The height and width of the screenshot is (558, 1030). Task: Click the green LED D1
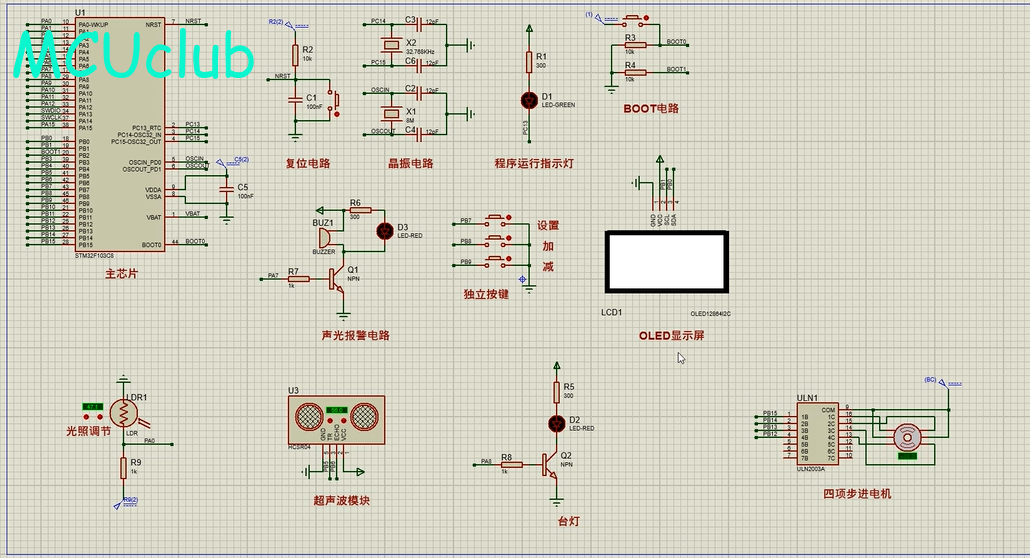[x=529, y=101]
